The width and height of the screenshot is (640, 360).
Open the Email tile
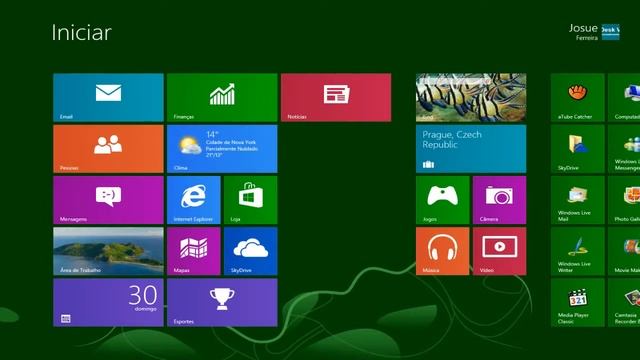pos(108,98)
